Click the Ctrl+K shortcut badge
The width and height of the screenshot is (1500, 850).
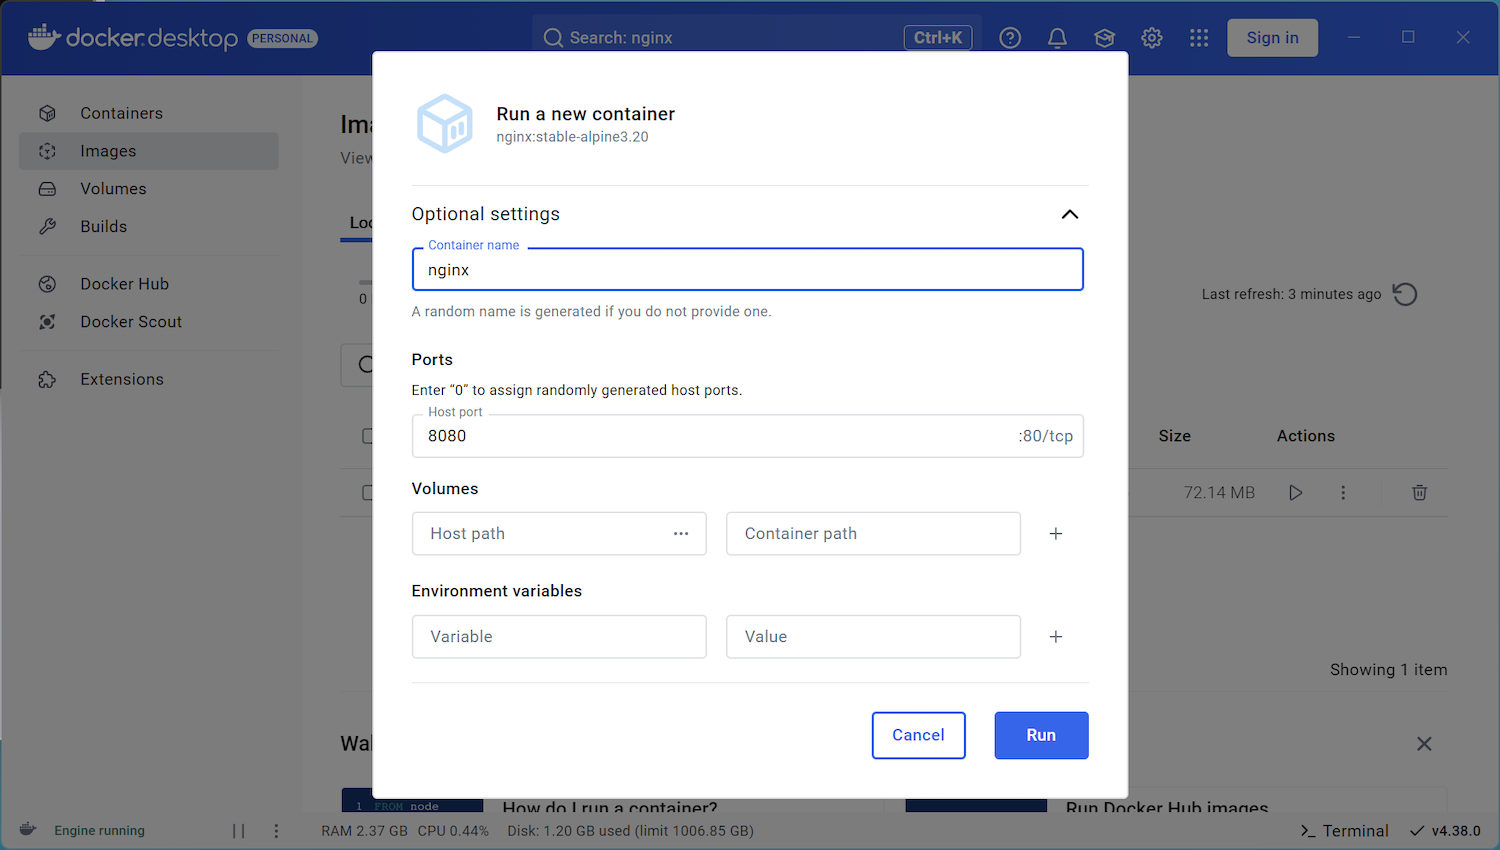(x=938, y=38)
